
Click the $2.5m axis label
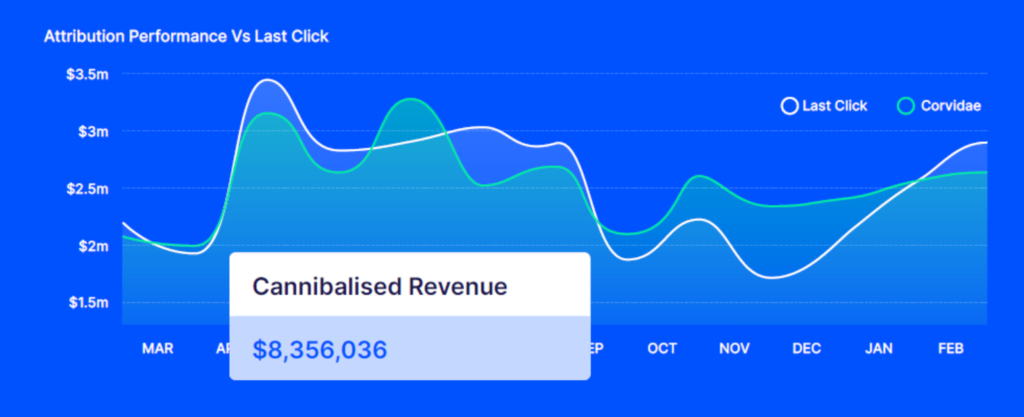pos(87,189)
